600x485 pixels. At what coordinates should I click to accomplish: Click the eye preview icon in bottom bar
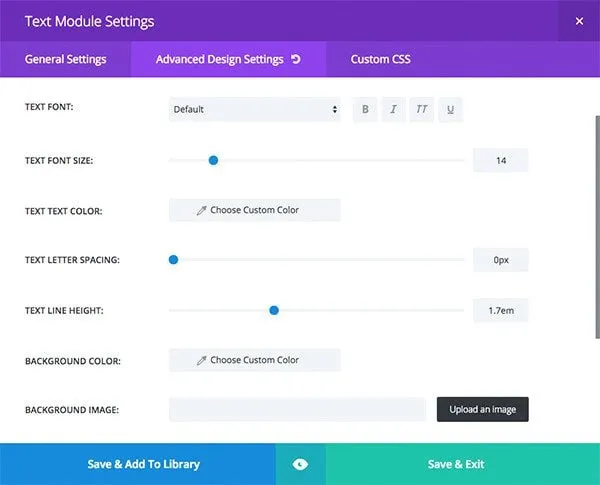click(x=300, y=464)
